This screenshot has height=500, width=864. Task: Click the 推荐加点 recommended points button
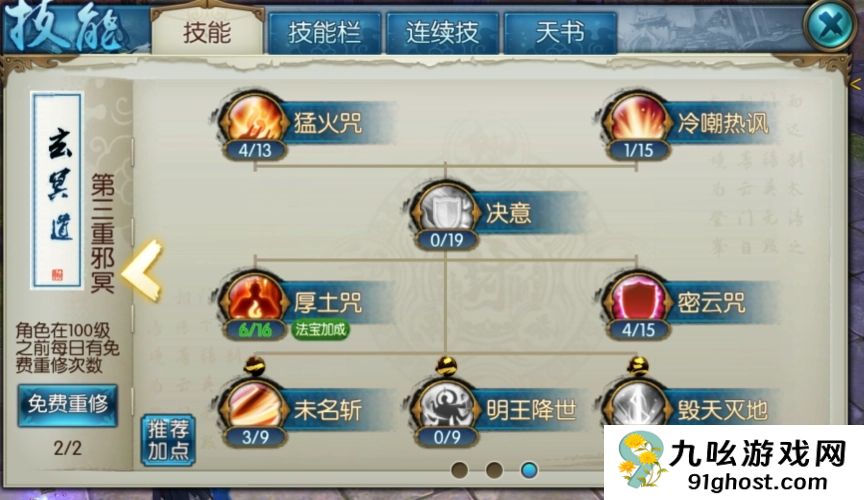pyautogui.click(x=168, y=440)
